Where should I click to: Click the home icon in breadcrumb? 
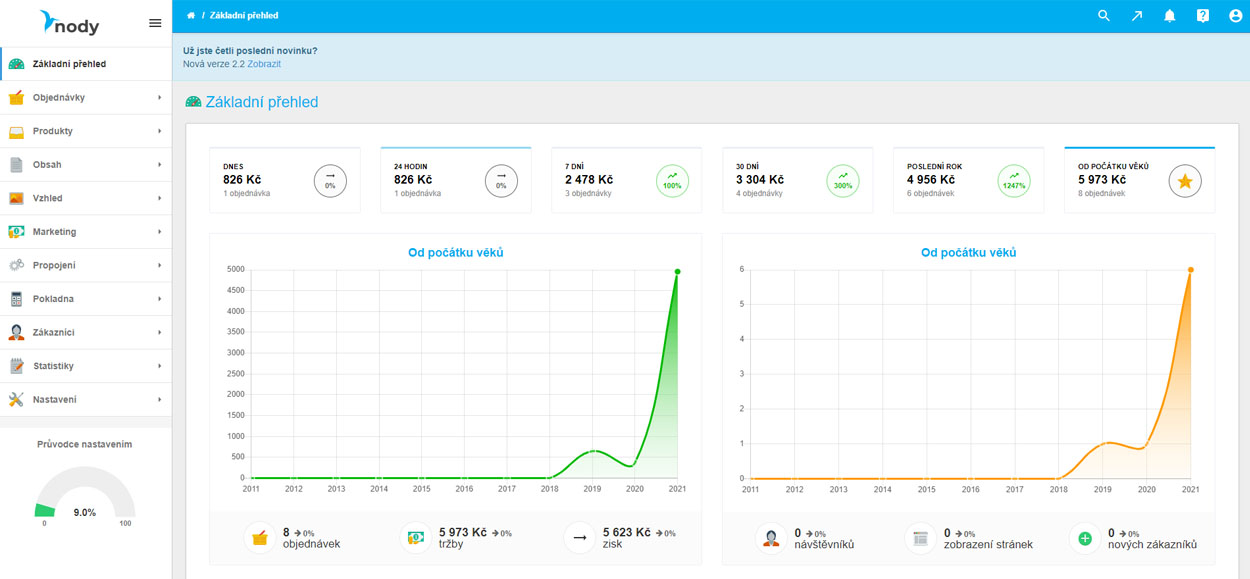tap(191, 16)
